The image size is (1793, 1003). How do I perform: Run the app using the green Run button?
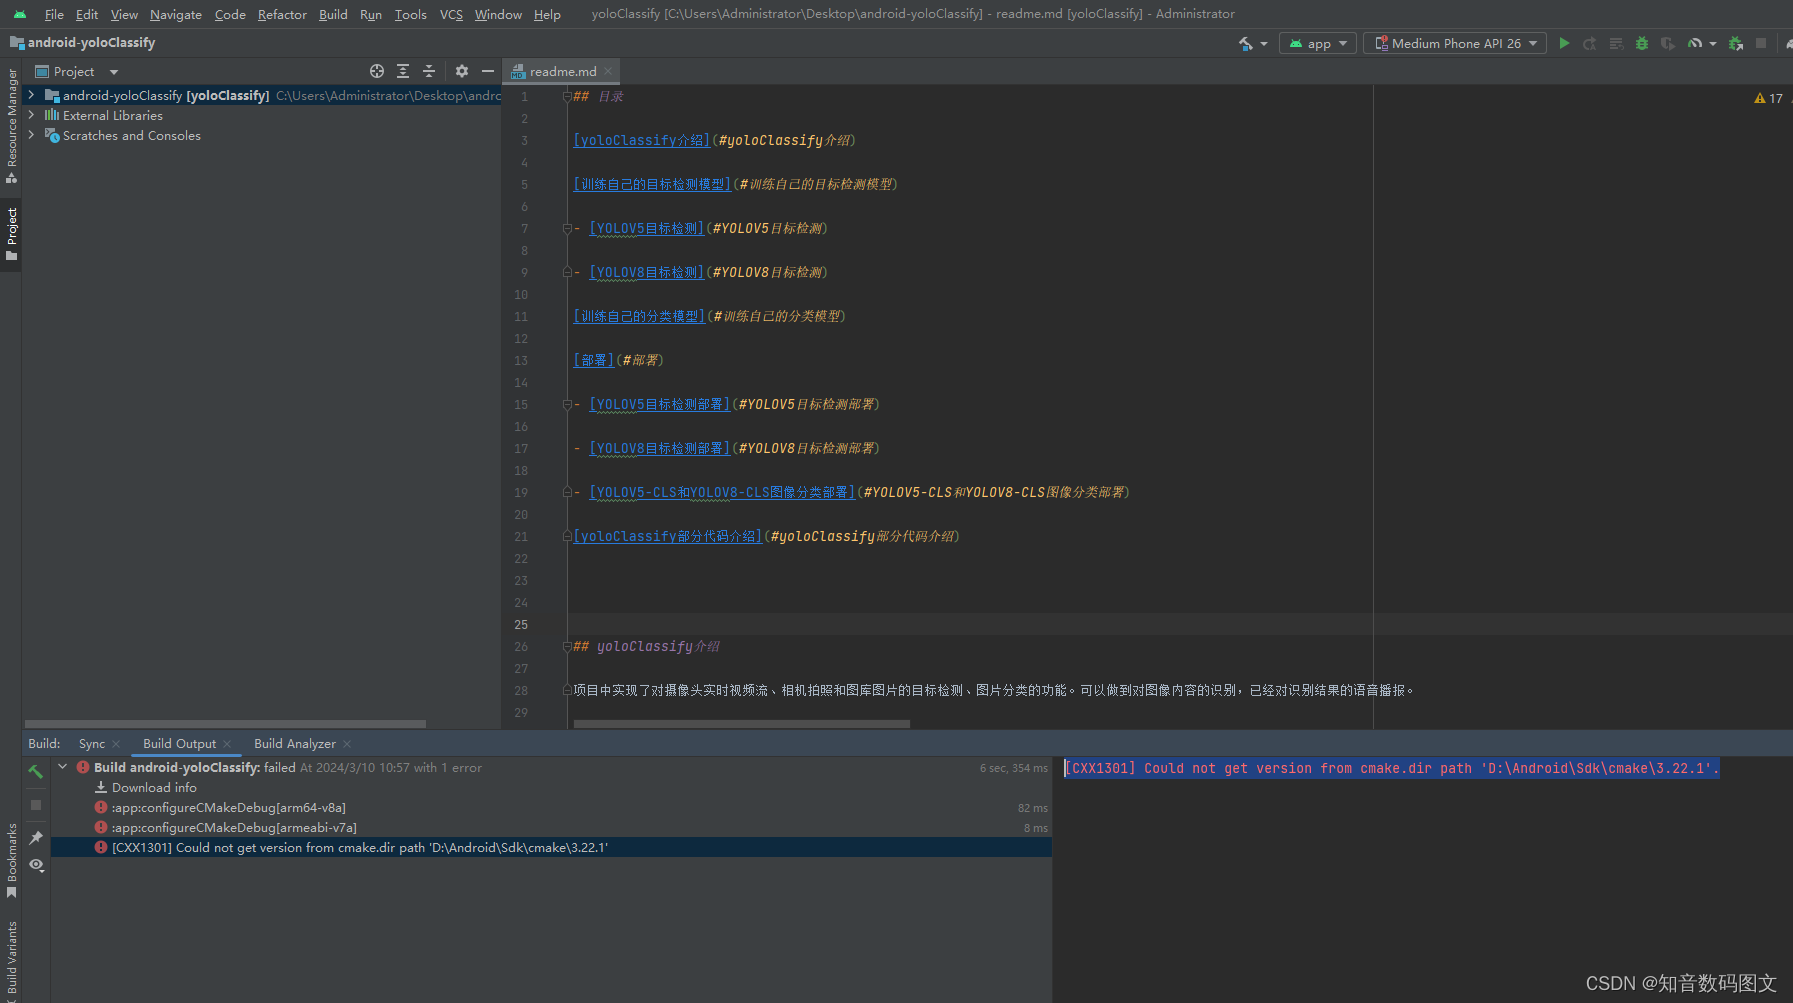[x=1565, y=43]
